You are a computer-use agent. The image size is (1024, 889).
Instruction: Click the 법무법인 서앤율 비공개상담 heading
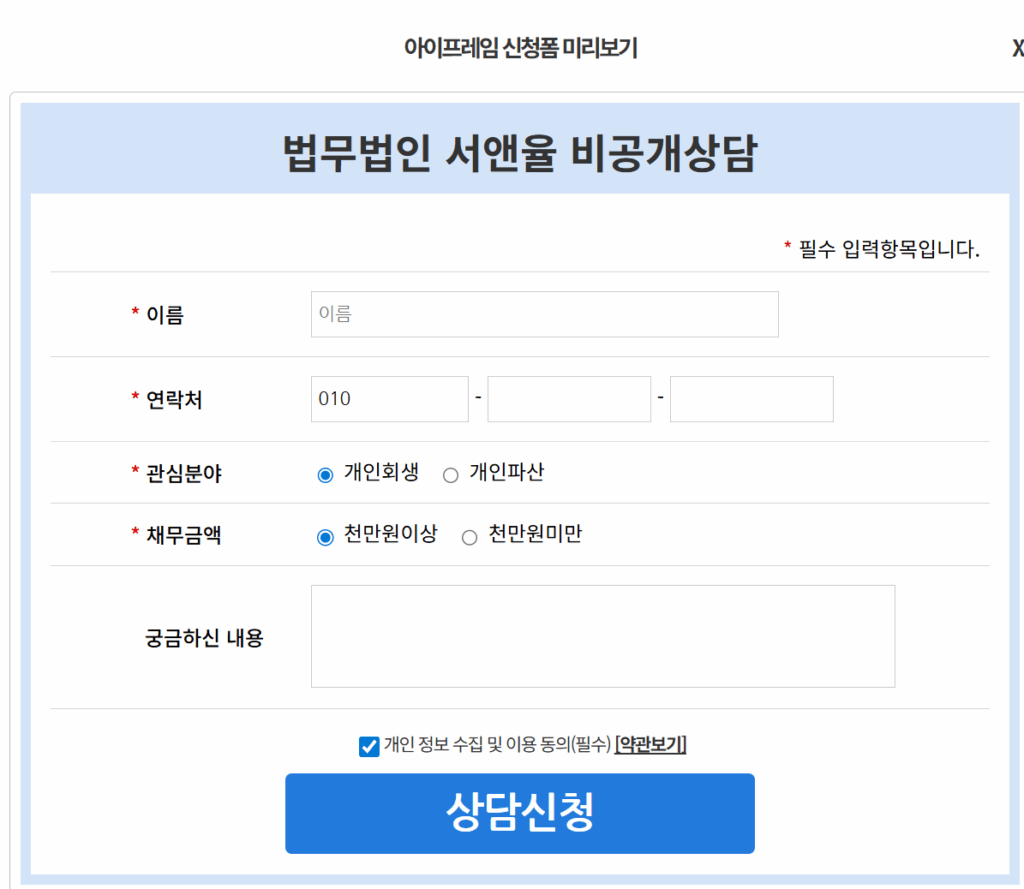[520, 154]
